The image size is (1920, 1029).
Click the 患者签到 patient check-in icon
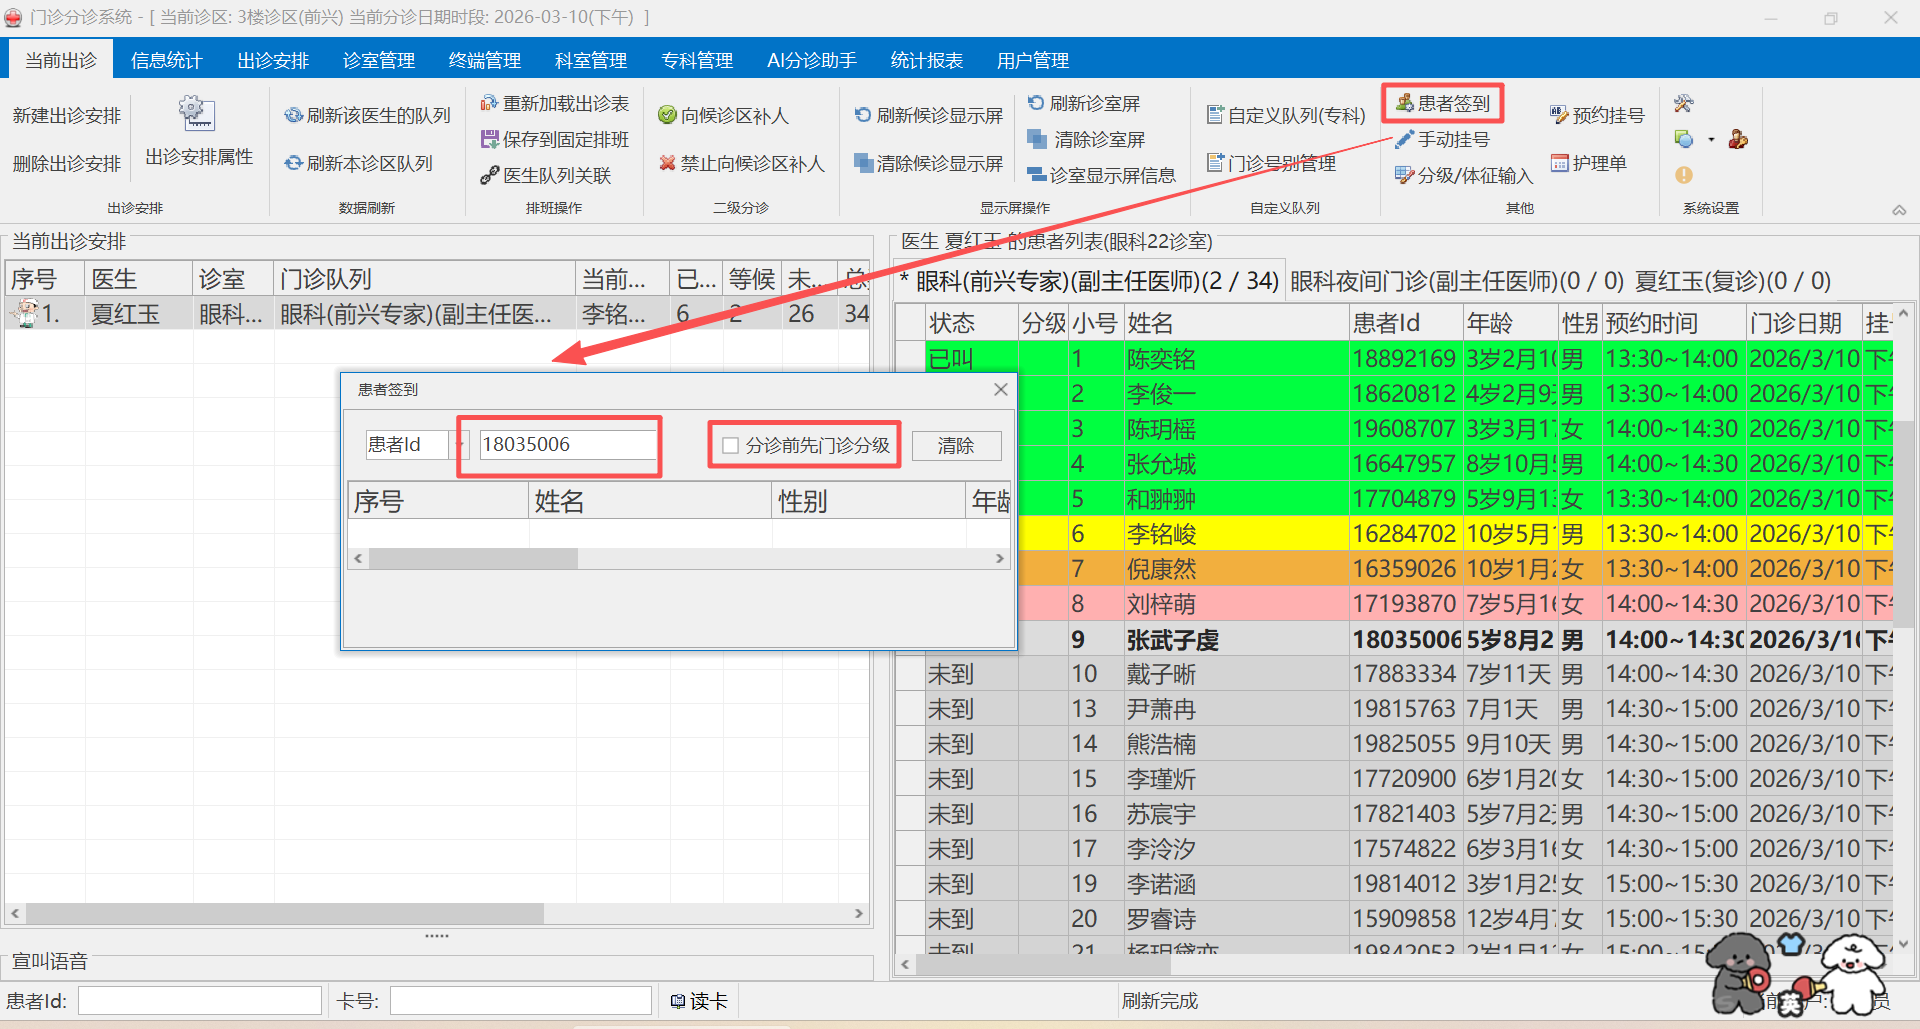[x=1405, y=103]
